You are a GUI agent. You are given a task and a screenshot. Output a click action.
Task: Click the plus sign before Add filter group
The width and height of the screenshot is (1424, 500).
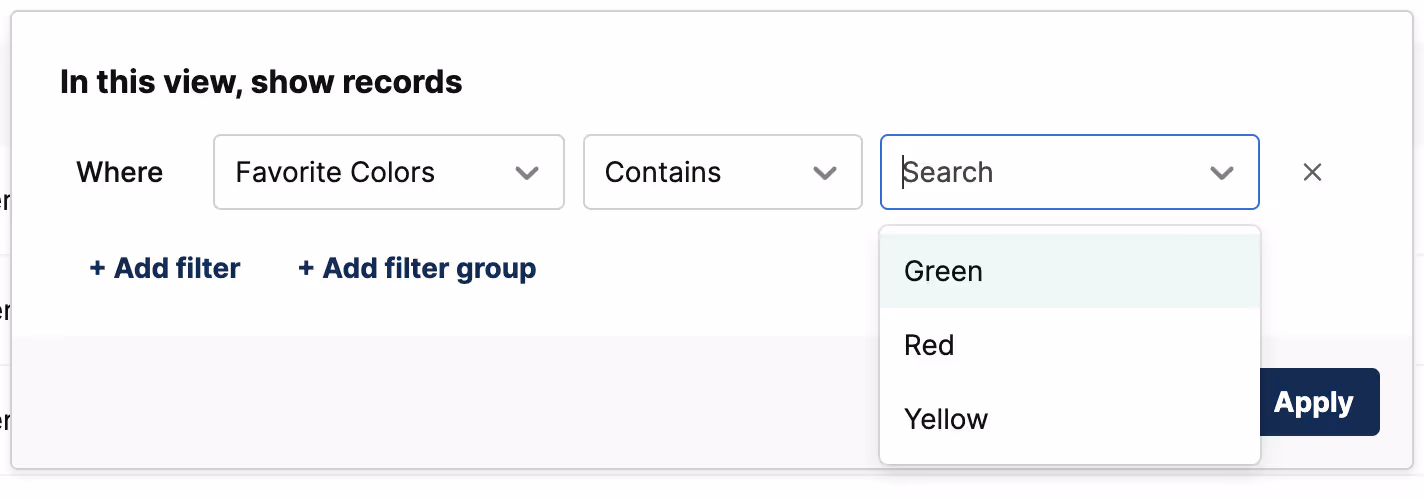(x=306, y=269)
